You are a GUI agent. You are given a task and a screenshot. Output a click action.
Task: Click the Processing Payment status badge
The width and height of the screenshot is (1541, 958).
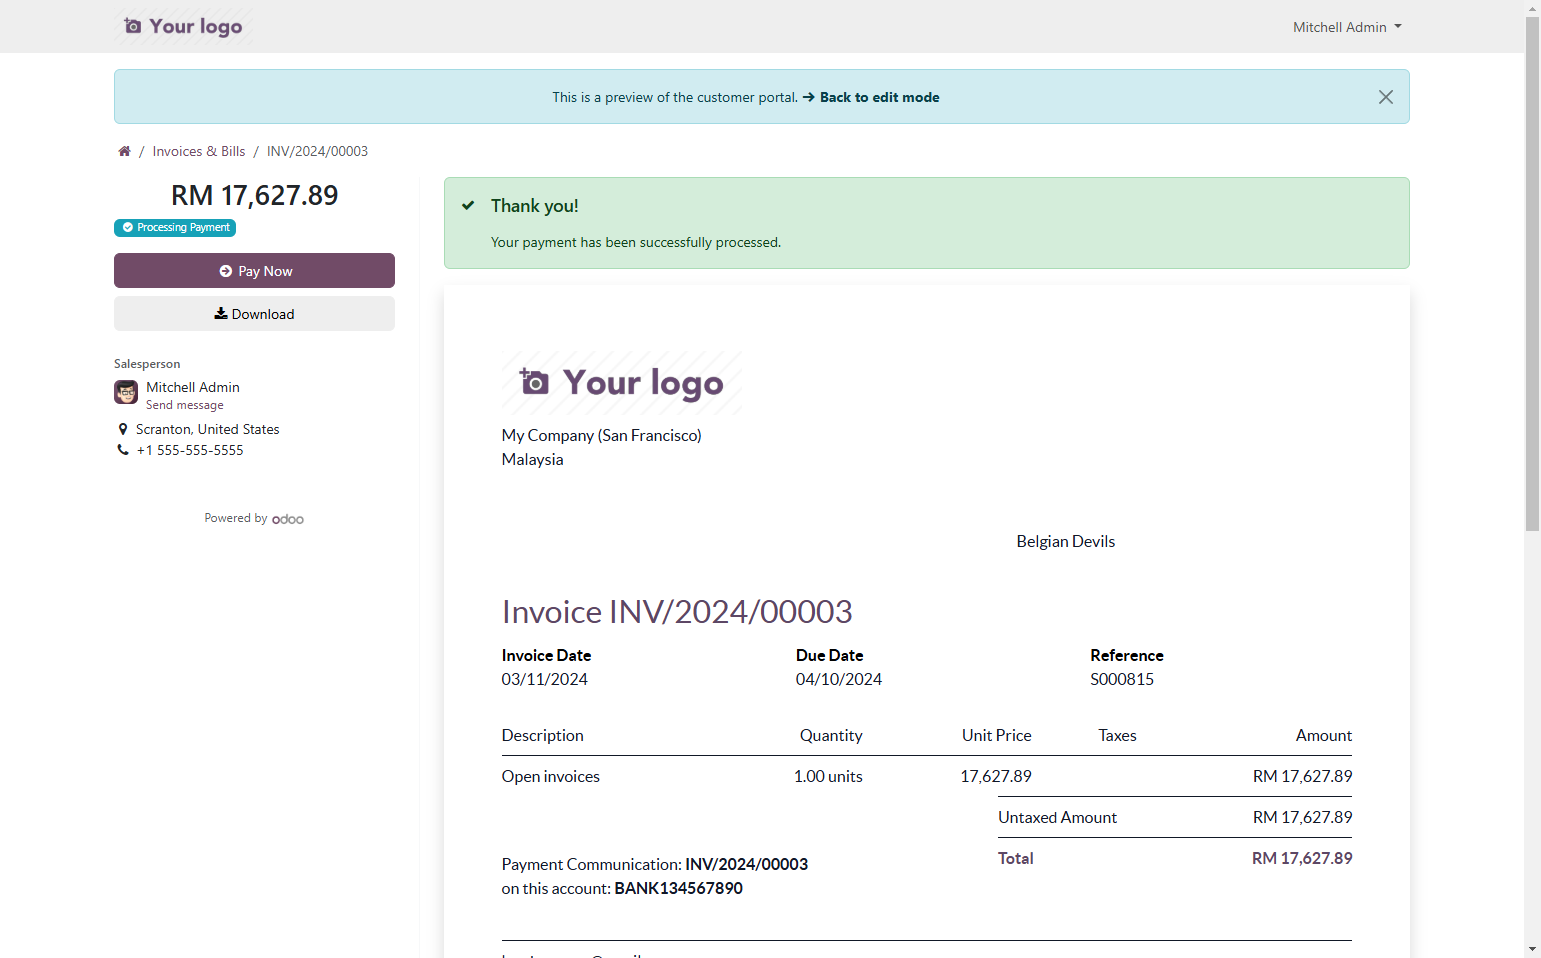[x=175, y=228]
